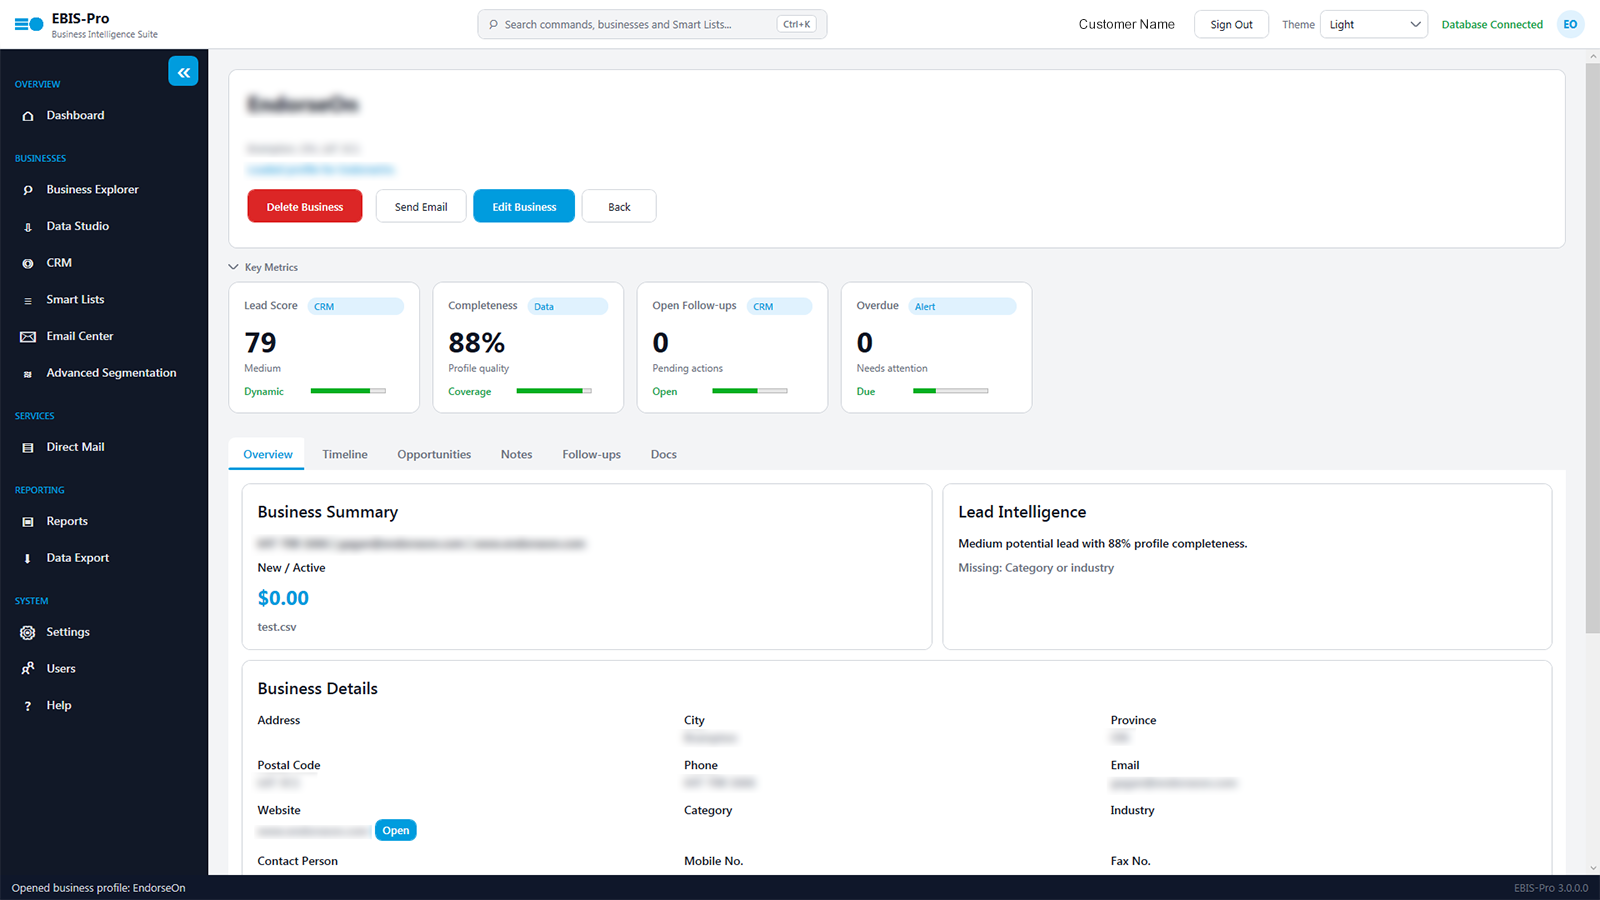Click the Completeness coverage progress bar
This screenshot has width=1600, height=900.
click(x=554, y=391)
